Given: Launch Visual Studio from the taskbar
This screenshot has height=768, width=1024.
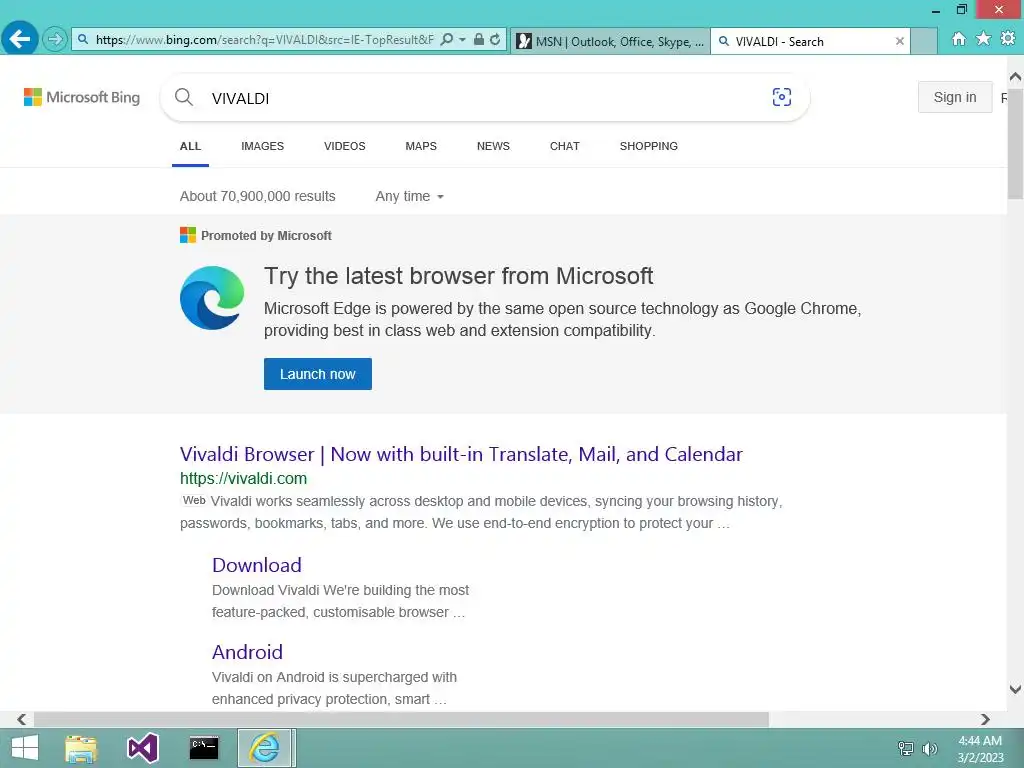Looking at the screenshot, I should click(142, 748).
